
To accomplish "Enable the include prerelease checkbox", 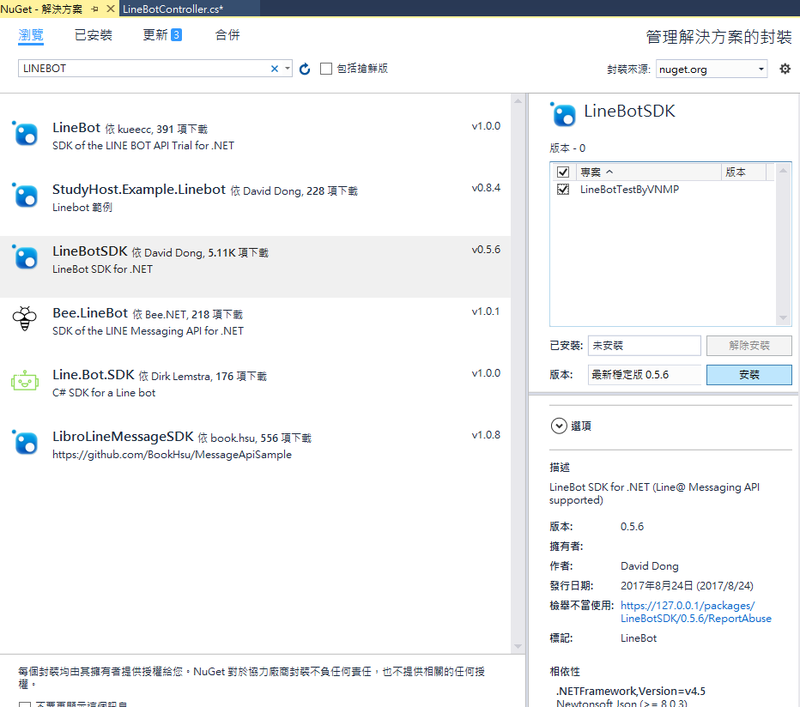I will [326, 68].
